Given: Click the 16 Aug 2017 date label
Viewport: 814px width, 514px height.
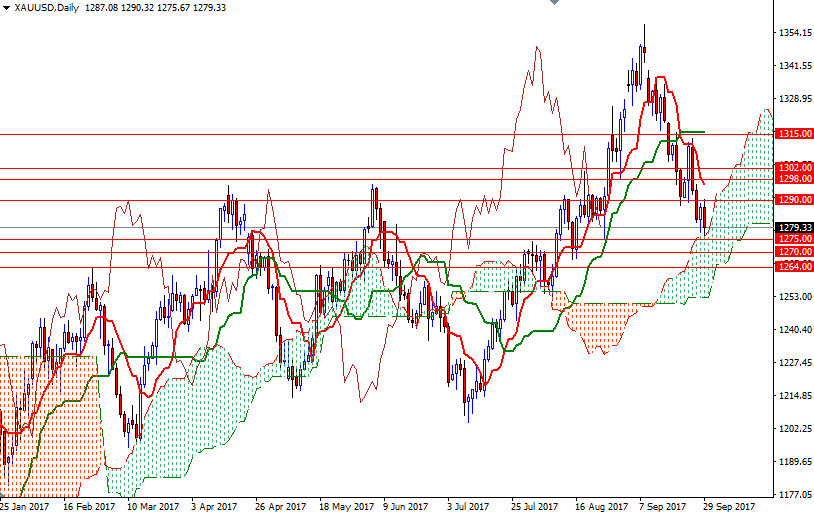Looking at the screenshot, I should click(x=601, y=506).
